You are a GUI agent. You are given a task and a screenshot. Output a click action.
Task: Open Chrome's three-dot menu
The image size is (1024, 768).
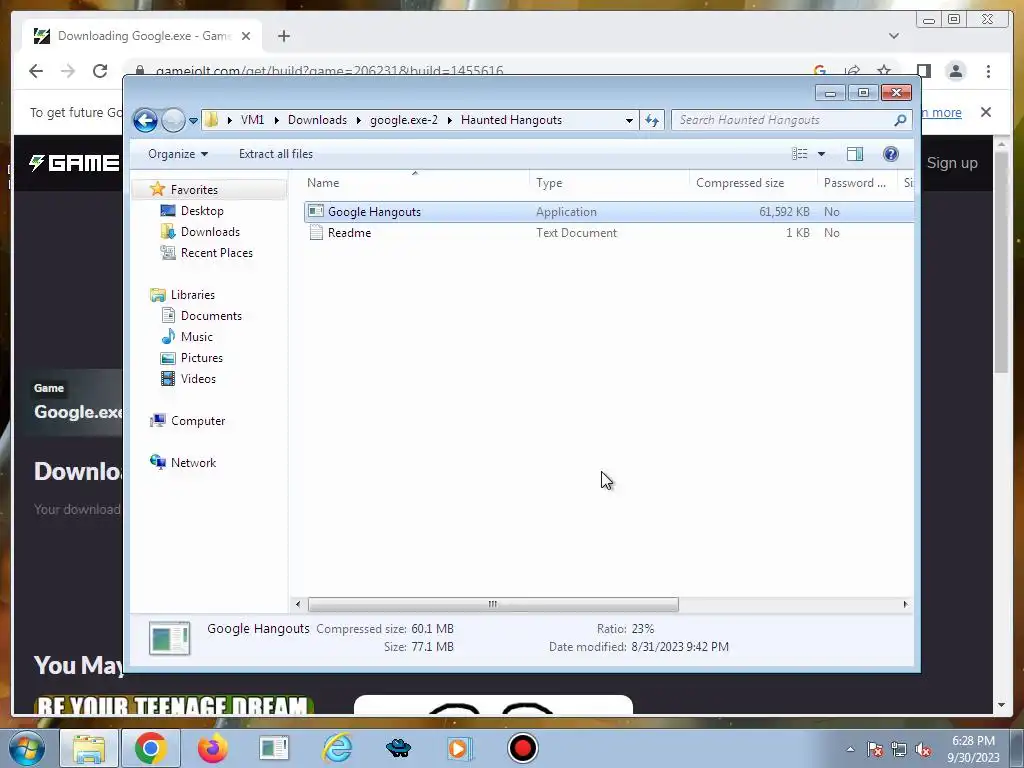(988, 71)
